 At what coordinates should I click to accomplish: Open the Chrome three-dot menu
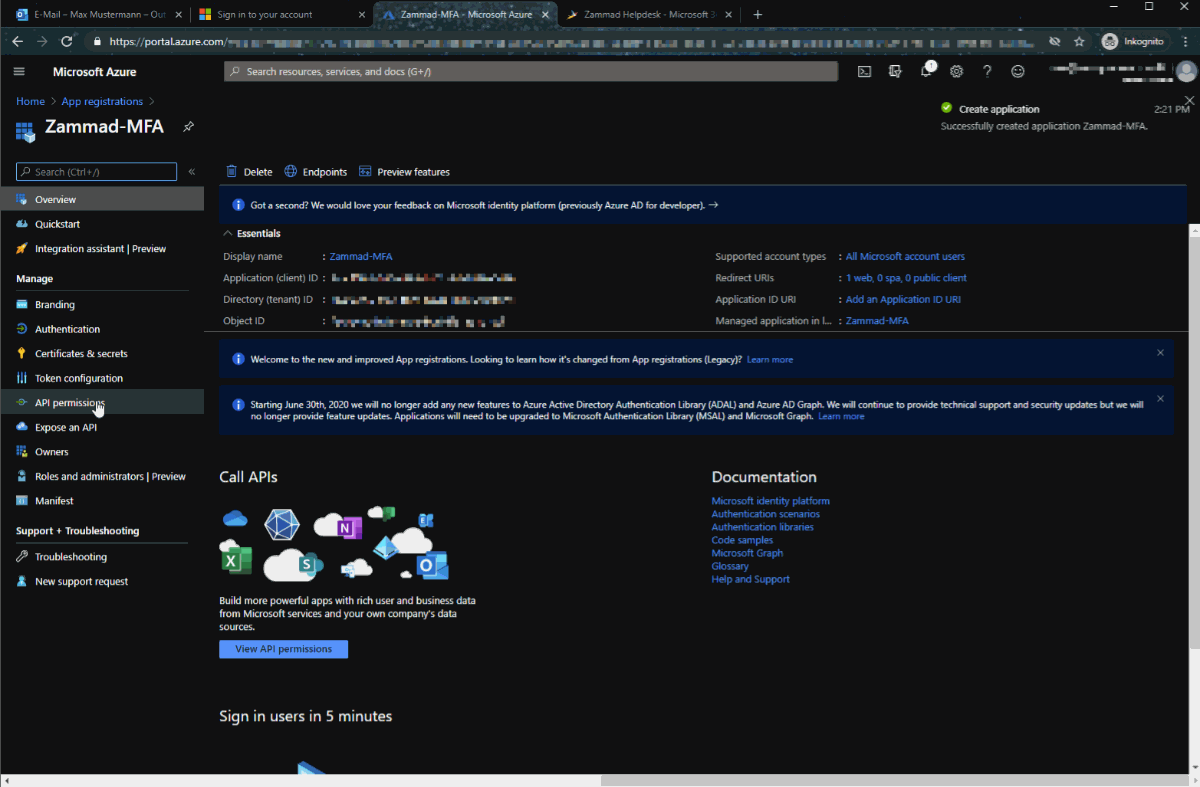pos(1184,41)
